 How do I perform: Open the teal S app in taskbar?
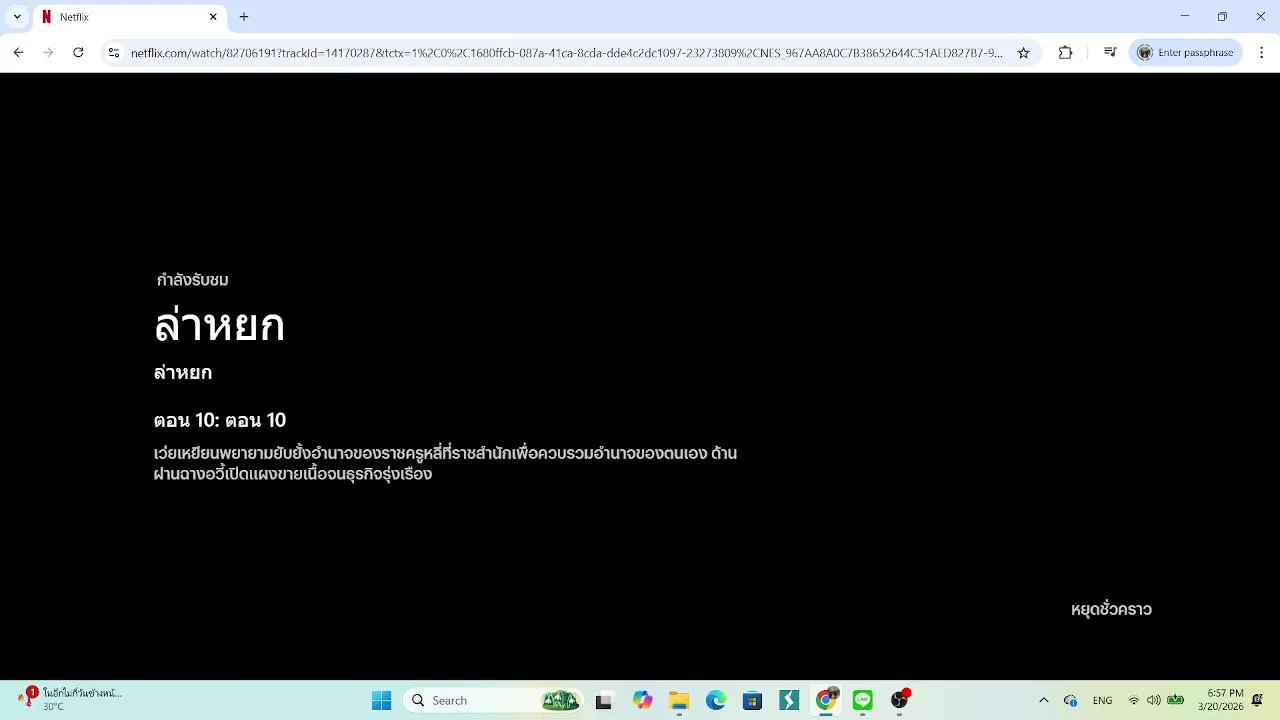tap(789, 701)
